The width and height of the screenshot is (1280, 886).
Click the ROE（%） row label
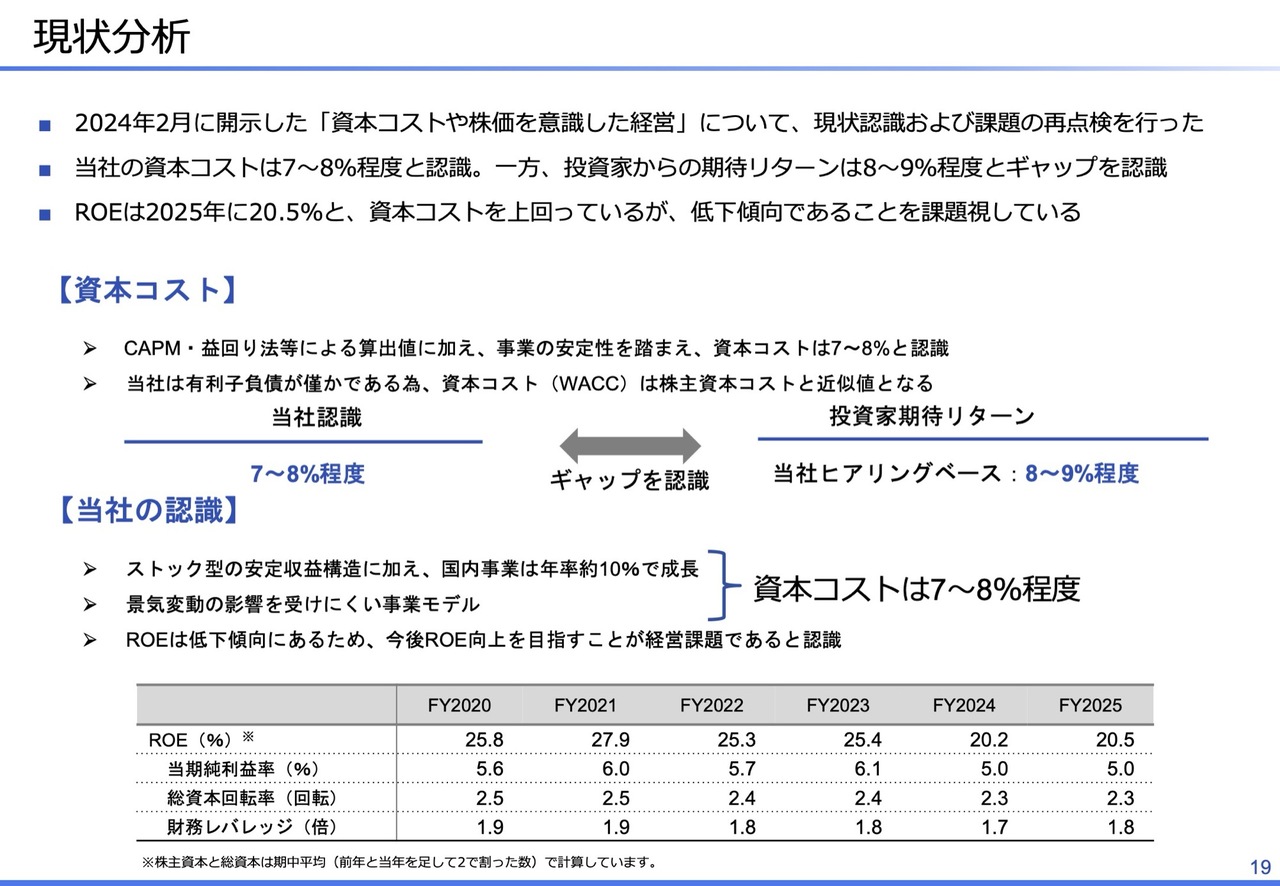190,739
